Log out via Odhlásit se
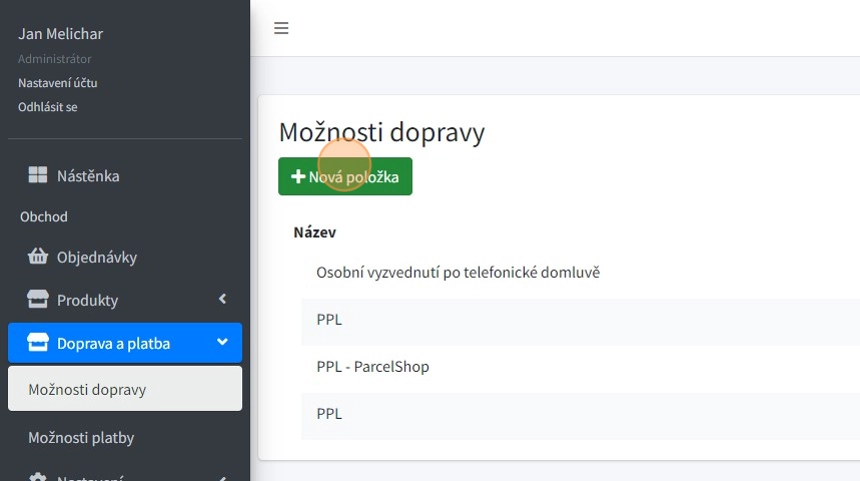 [47, 106]
